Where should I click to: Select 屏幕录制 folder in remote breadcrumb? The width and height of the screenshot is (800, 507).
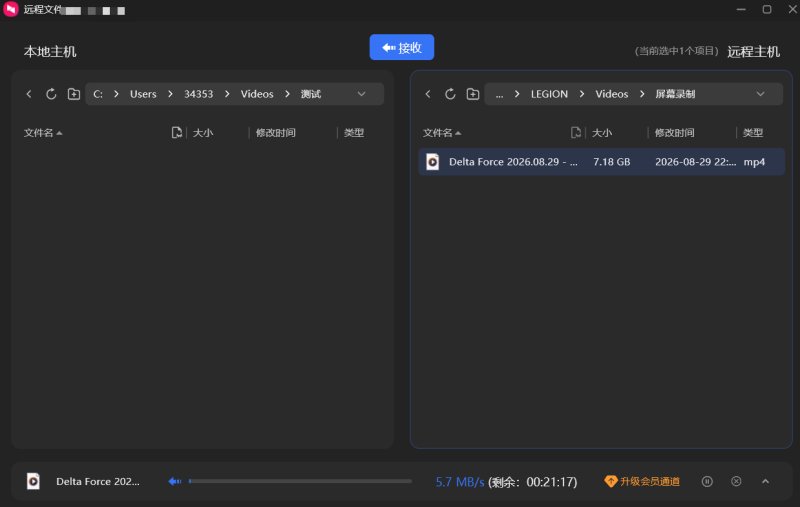pyautogui.click(x=675, y=94)
